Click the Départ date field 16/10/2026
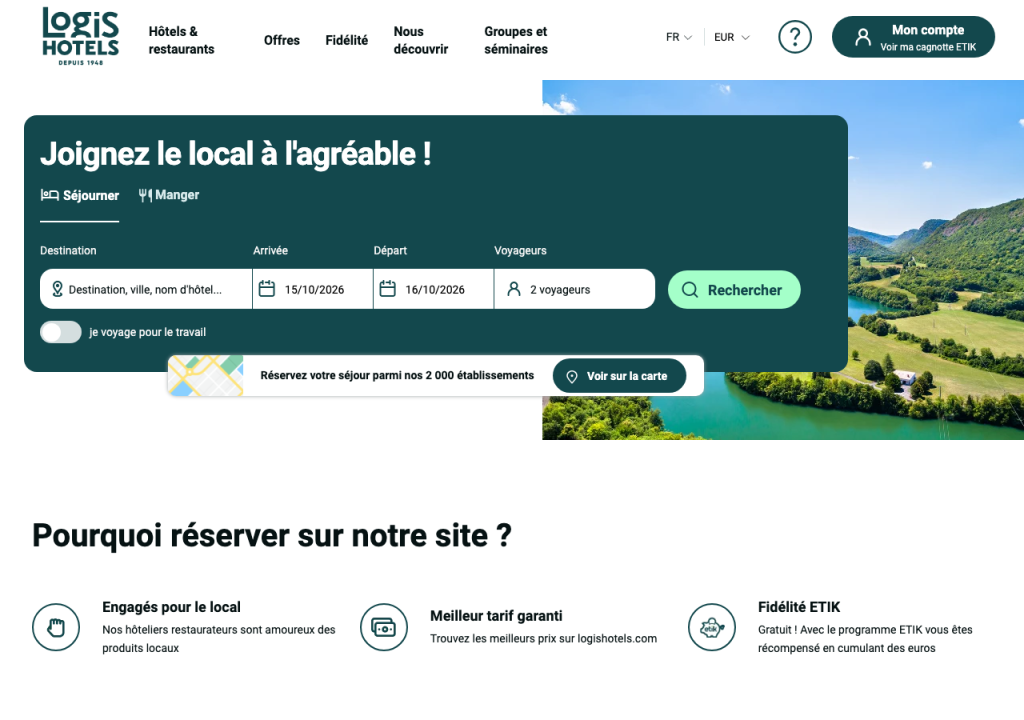The image size is (1024, 720). pos(434,289)
